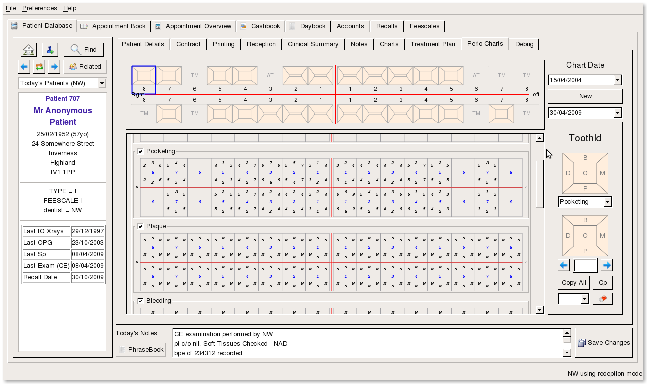Viewport: 647px width, 384px height.
Task: Select upper right tooth 1 icon
Action: [x=321, y=76]
